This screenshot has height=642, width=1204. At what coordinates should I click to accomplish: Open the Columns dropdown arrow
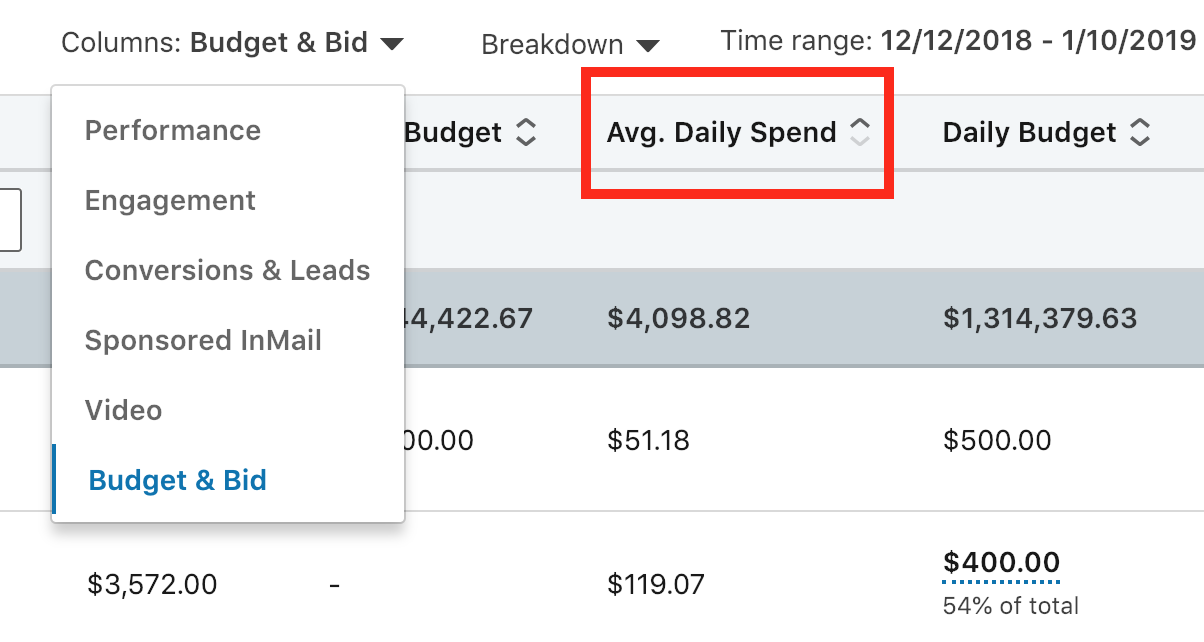coord(392,44)
